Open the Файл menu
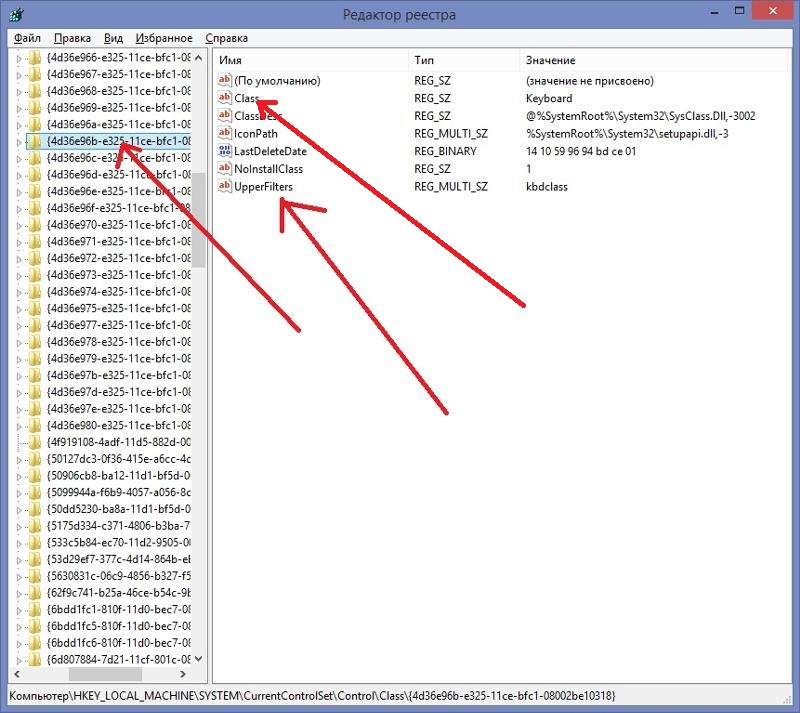800x713 pixels. 27,38
